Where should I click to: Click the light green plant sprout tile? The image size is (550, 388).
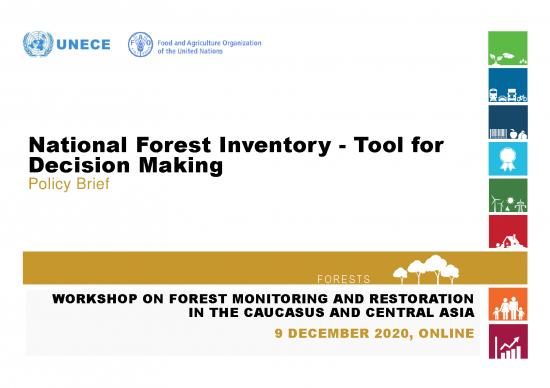pos(508,48)
